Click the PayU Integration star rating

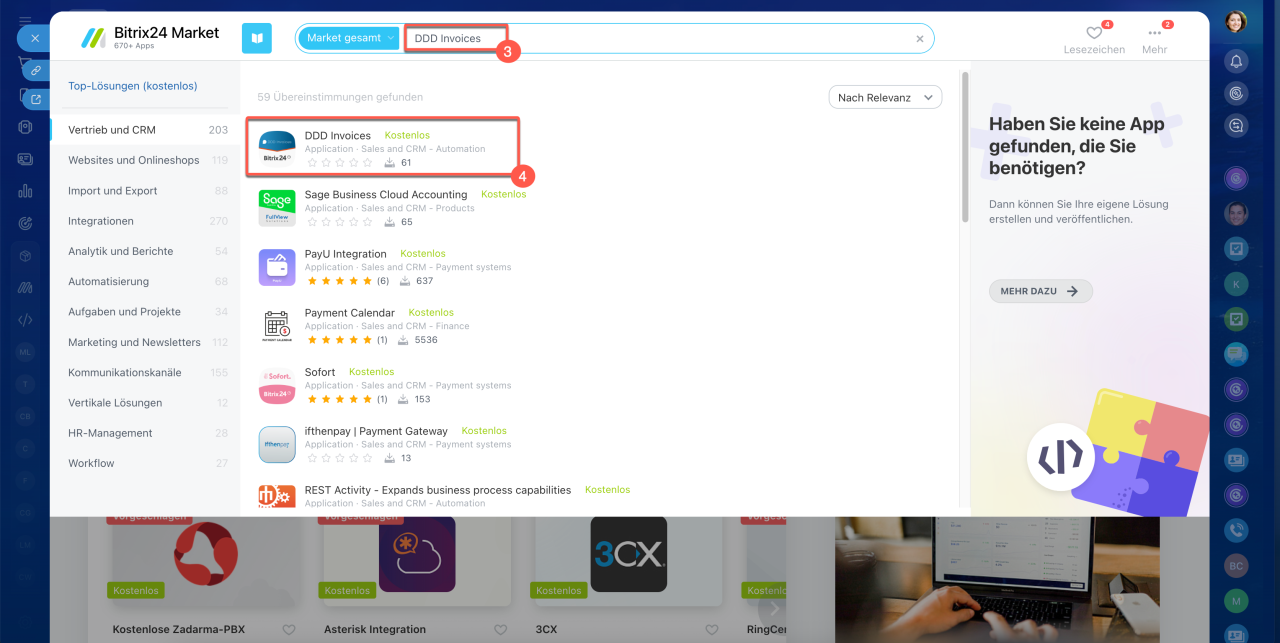[339, 281]
